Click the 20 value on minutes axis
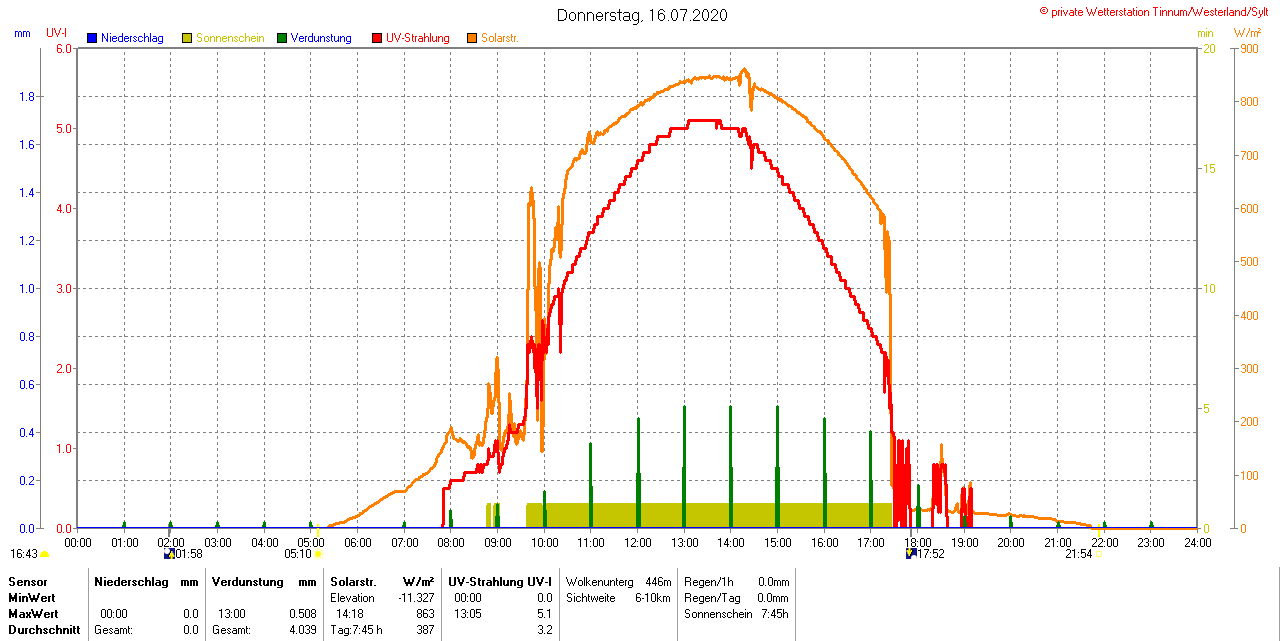 click(1209, 48)
